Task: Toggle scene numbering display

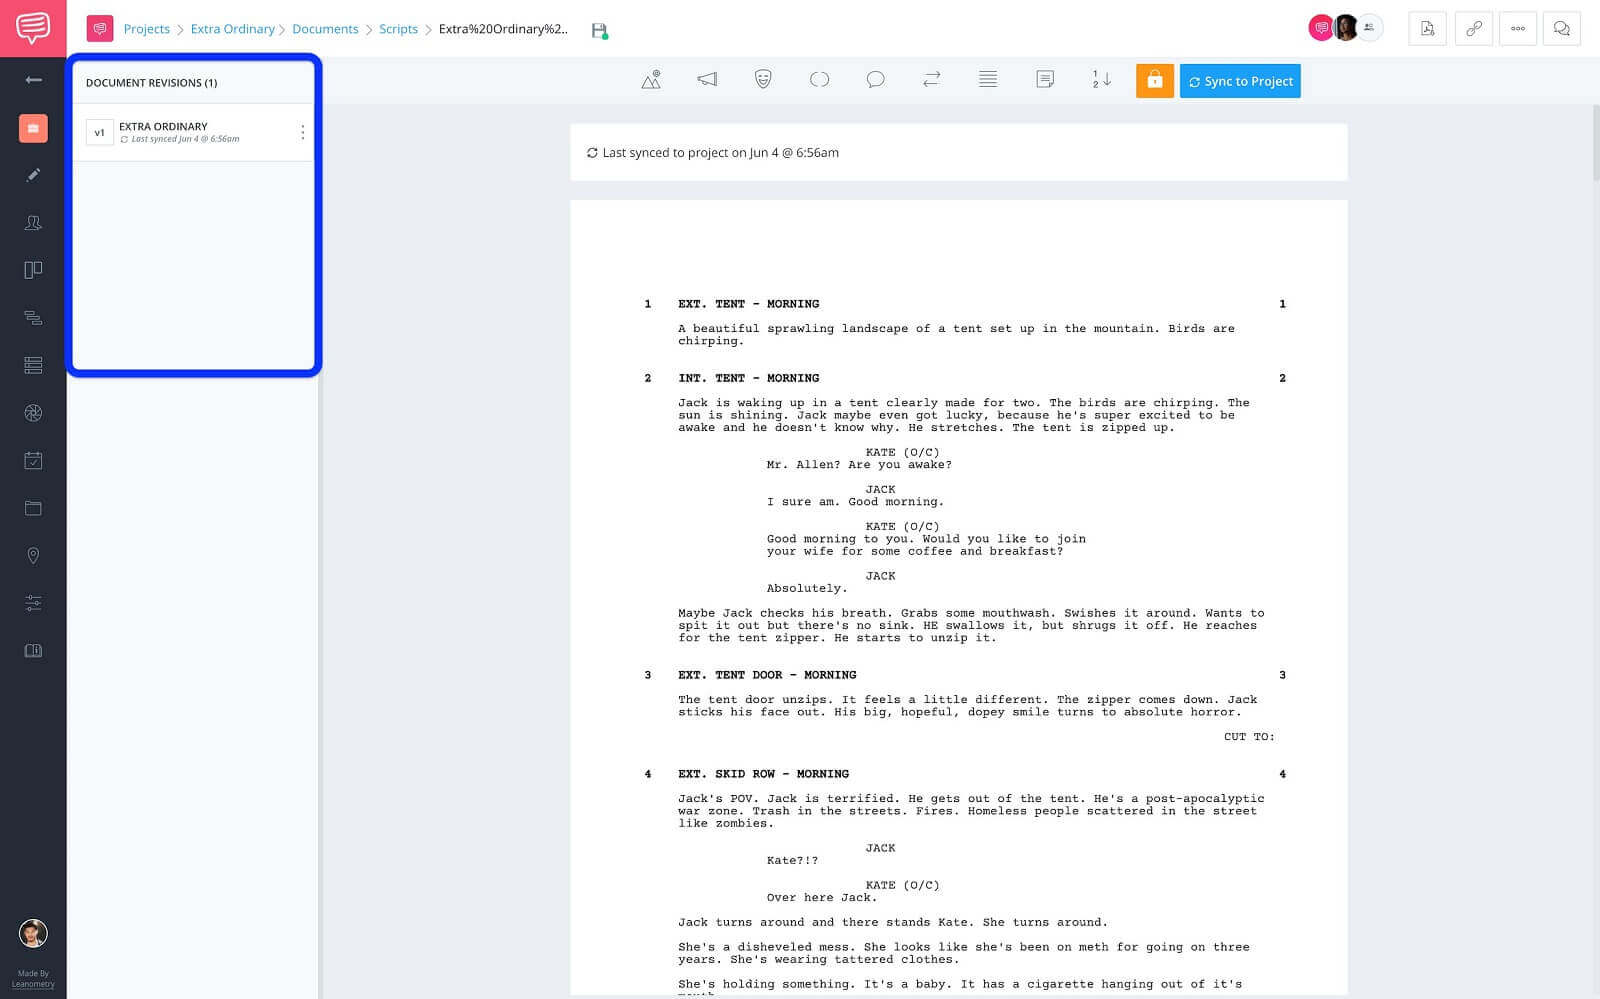Action: [1101, 80]
